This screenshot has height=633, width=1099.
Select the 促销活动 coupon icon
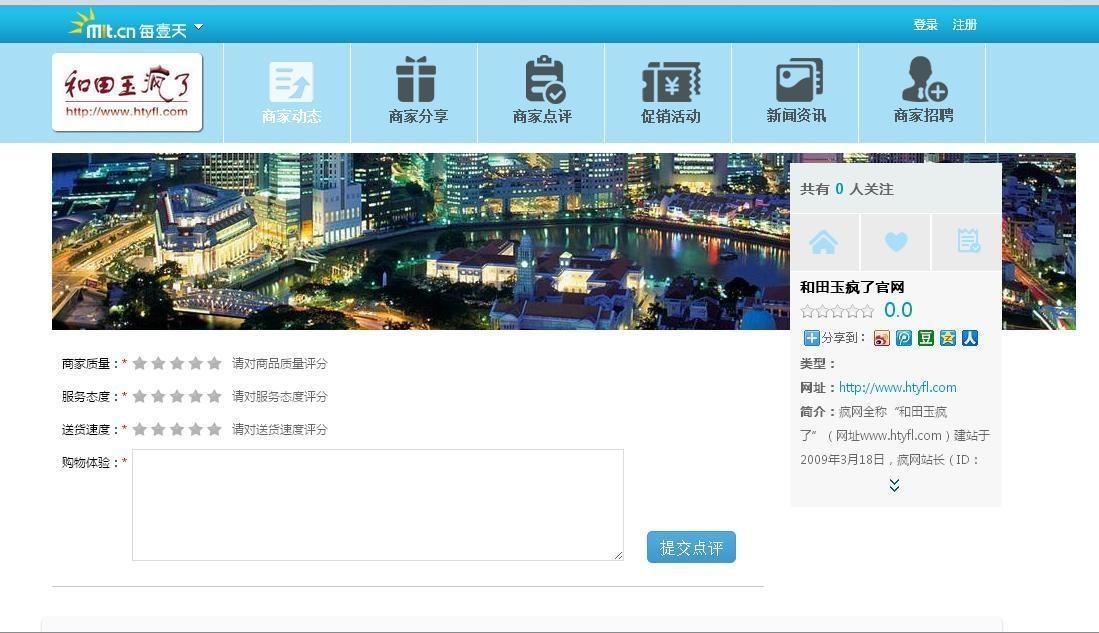[670, 82]
